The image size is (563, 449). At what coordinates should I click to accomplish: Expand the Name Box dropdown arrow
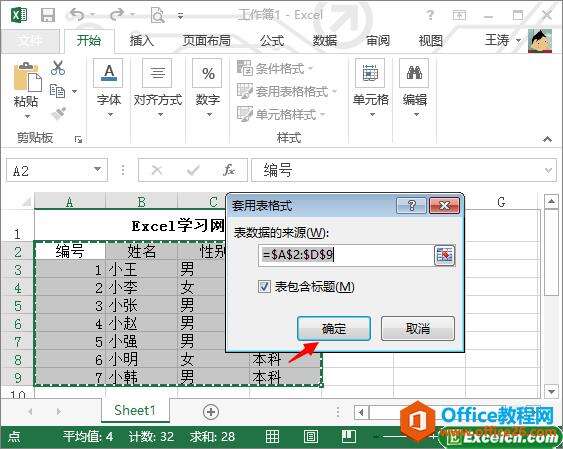(97, 169)
